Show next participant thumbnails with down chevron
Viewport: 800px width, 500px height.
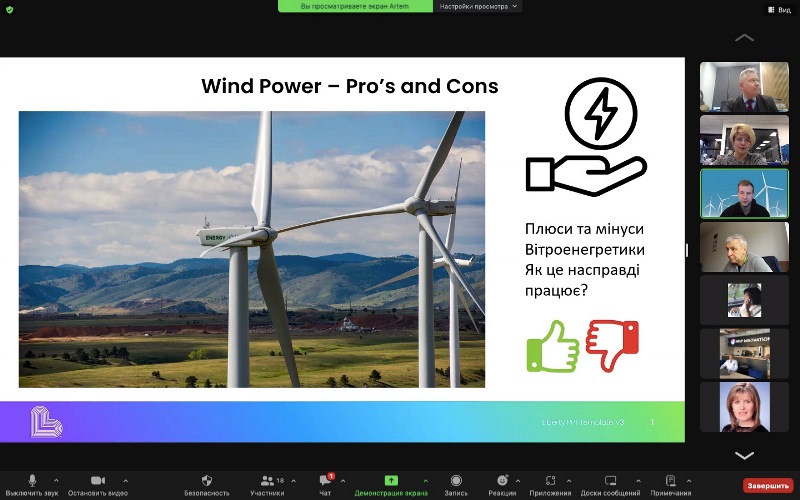click(x=744, y=455)
